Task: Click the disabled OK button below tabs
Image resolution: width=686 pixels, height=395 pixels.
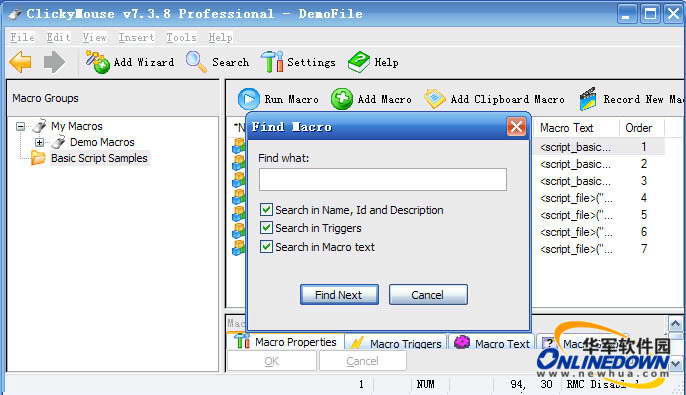Action: [x=272, y=361]
